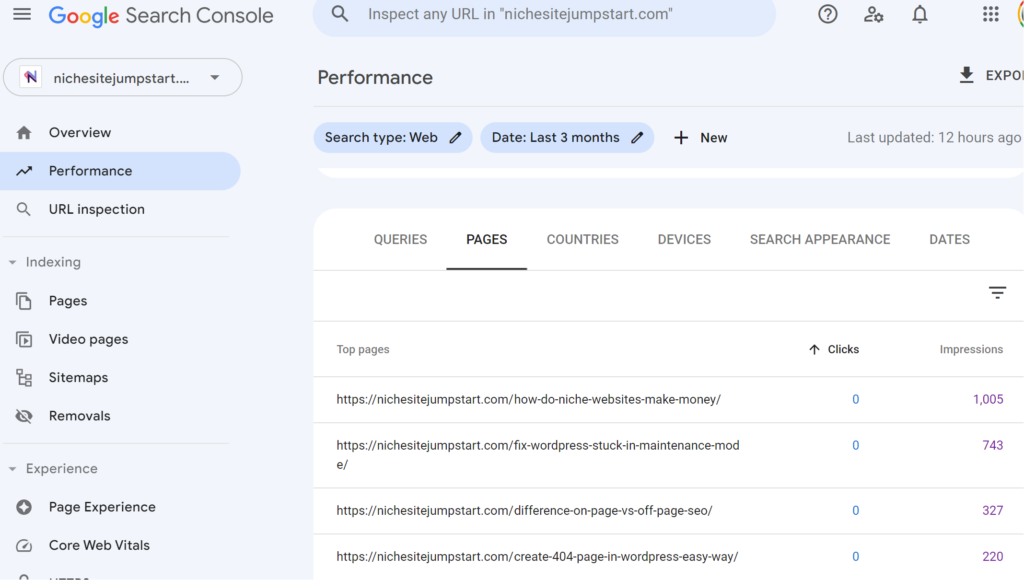1024x580 pixels.
Task: Open the fix-wordpress-stuck-in-maintenance-mode row
Action: click(669, 455)
